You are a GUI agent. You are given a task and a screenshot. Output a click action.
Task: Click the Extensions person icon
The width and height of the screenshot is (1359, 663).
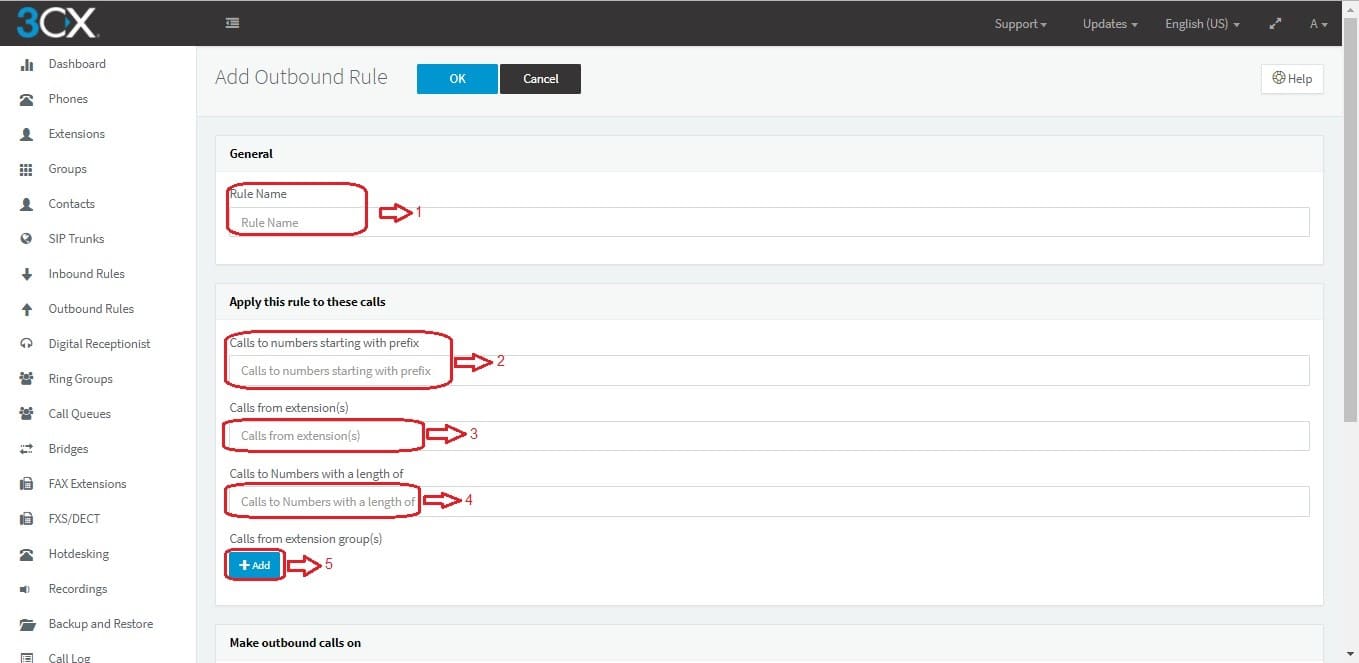pos(27,134)
